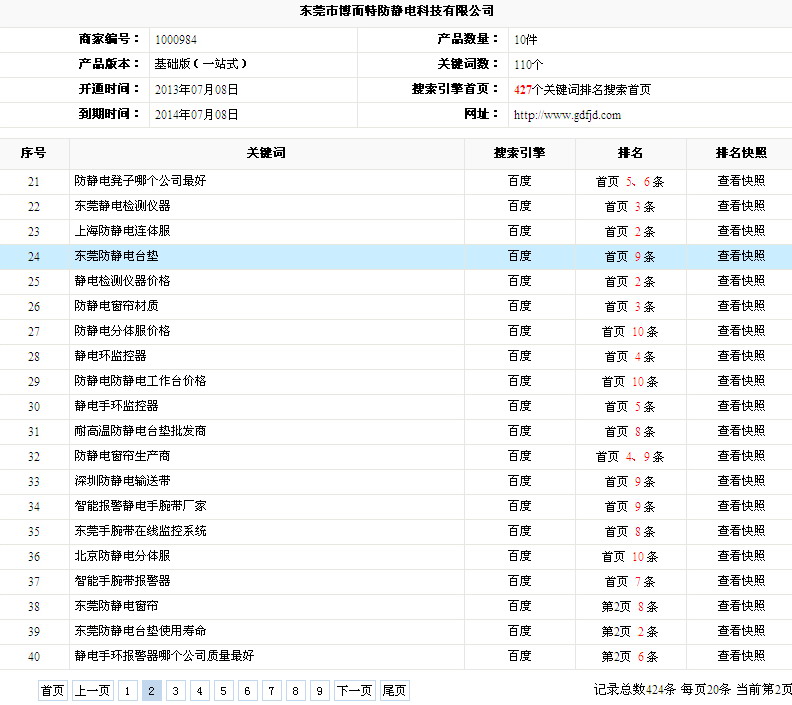This screenshot has width=792, height=705.
Task: View snapshot for 东莞静电检测仪器
Action: pyautogui.click(x=741, y=206)
